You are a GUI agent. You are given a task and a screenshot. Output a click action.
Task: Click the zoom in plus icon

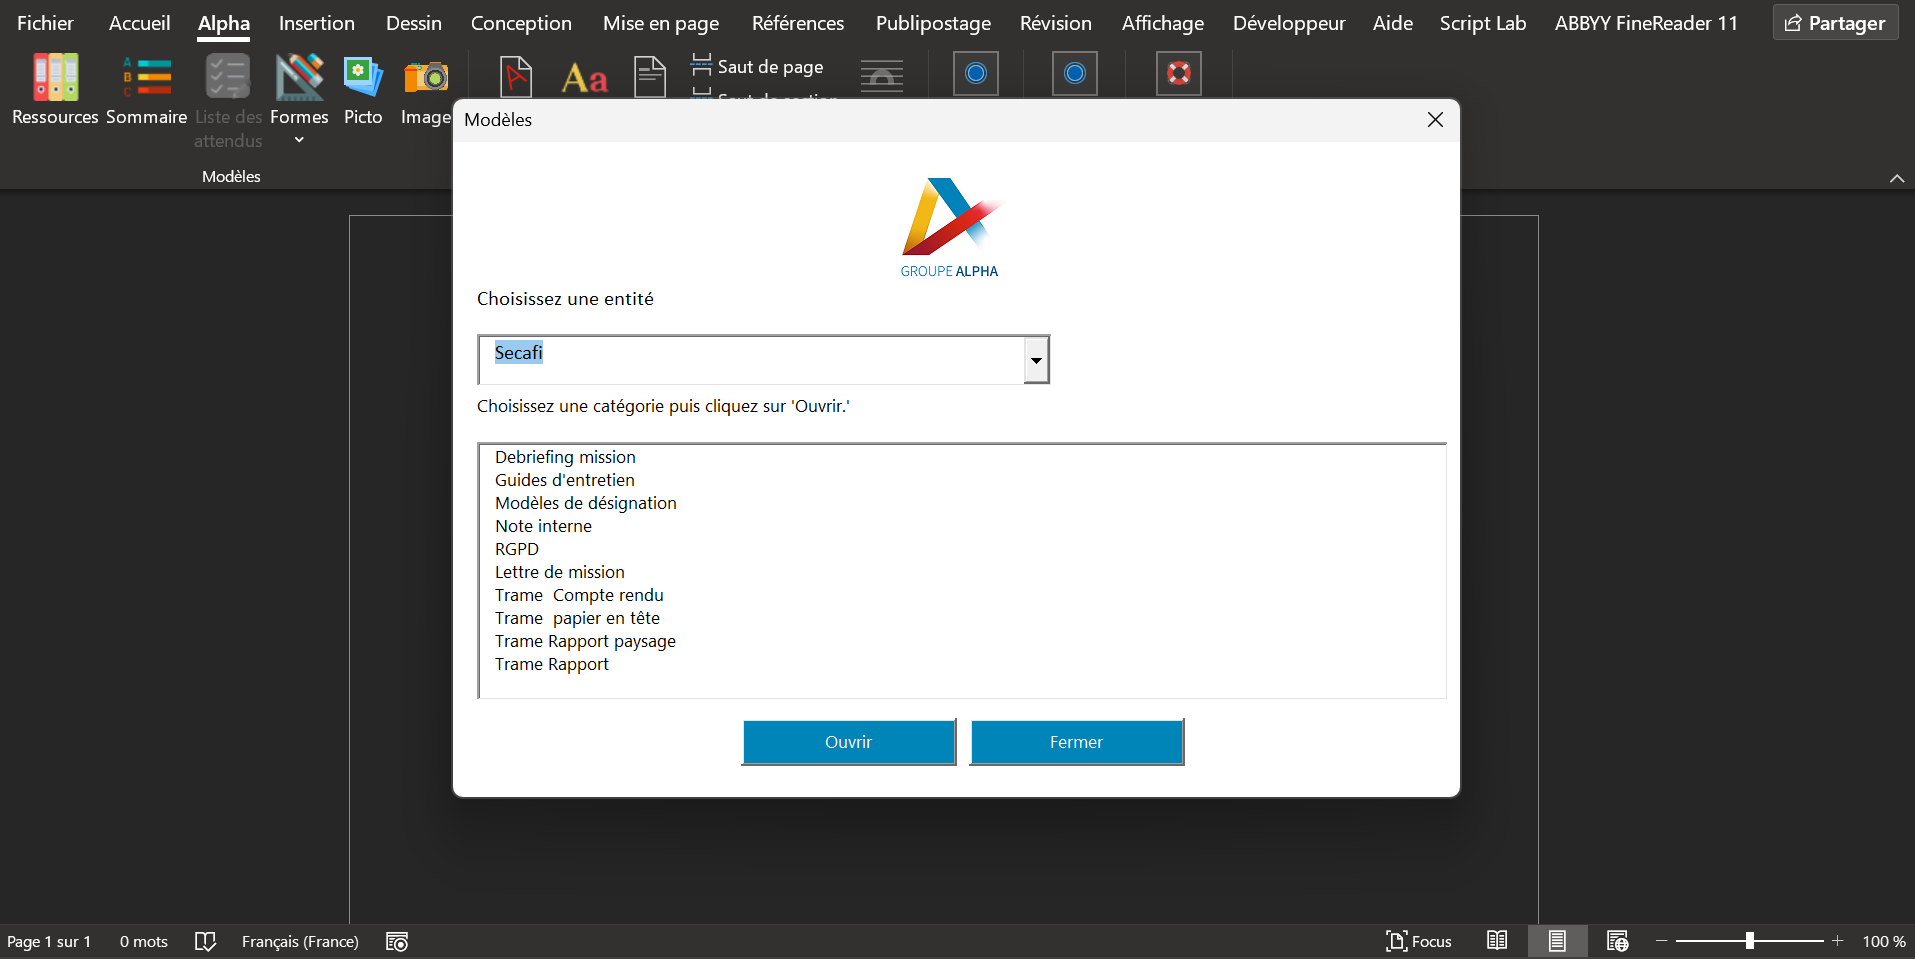point(1838,942)
